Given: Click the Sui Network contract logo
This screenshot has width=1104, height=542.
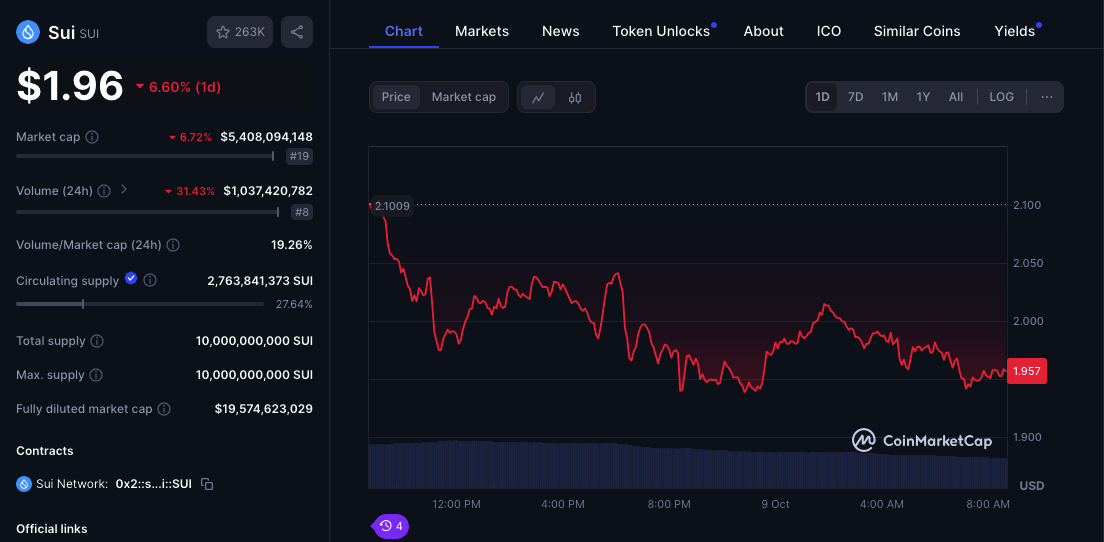Looking at the screenshot, I should [x=24, y=484].
